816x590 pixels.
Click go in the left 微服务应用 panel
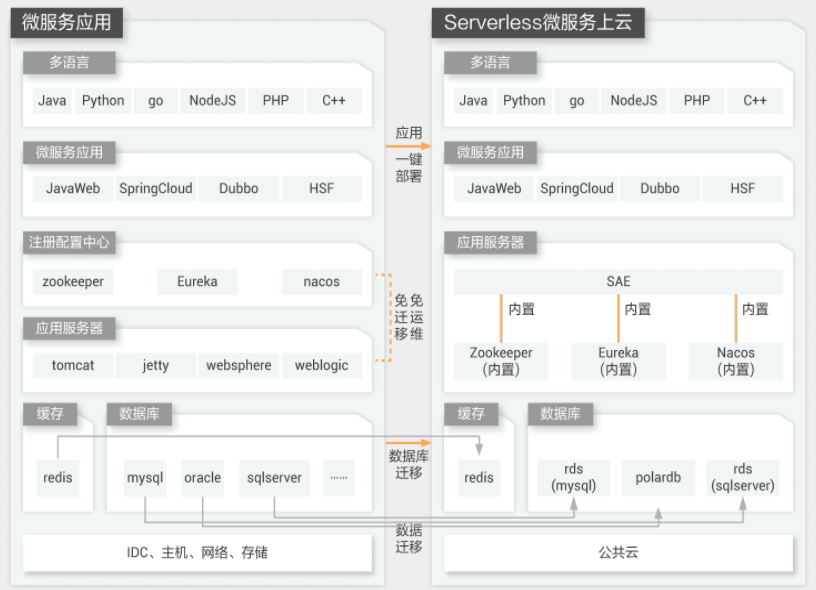pyautogui.click(x=156, y=100)
